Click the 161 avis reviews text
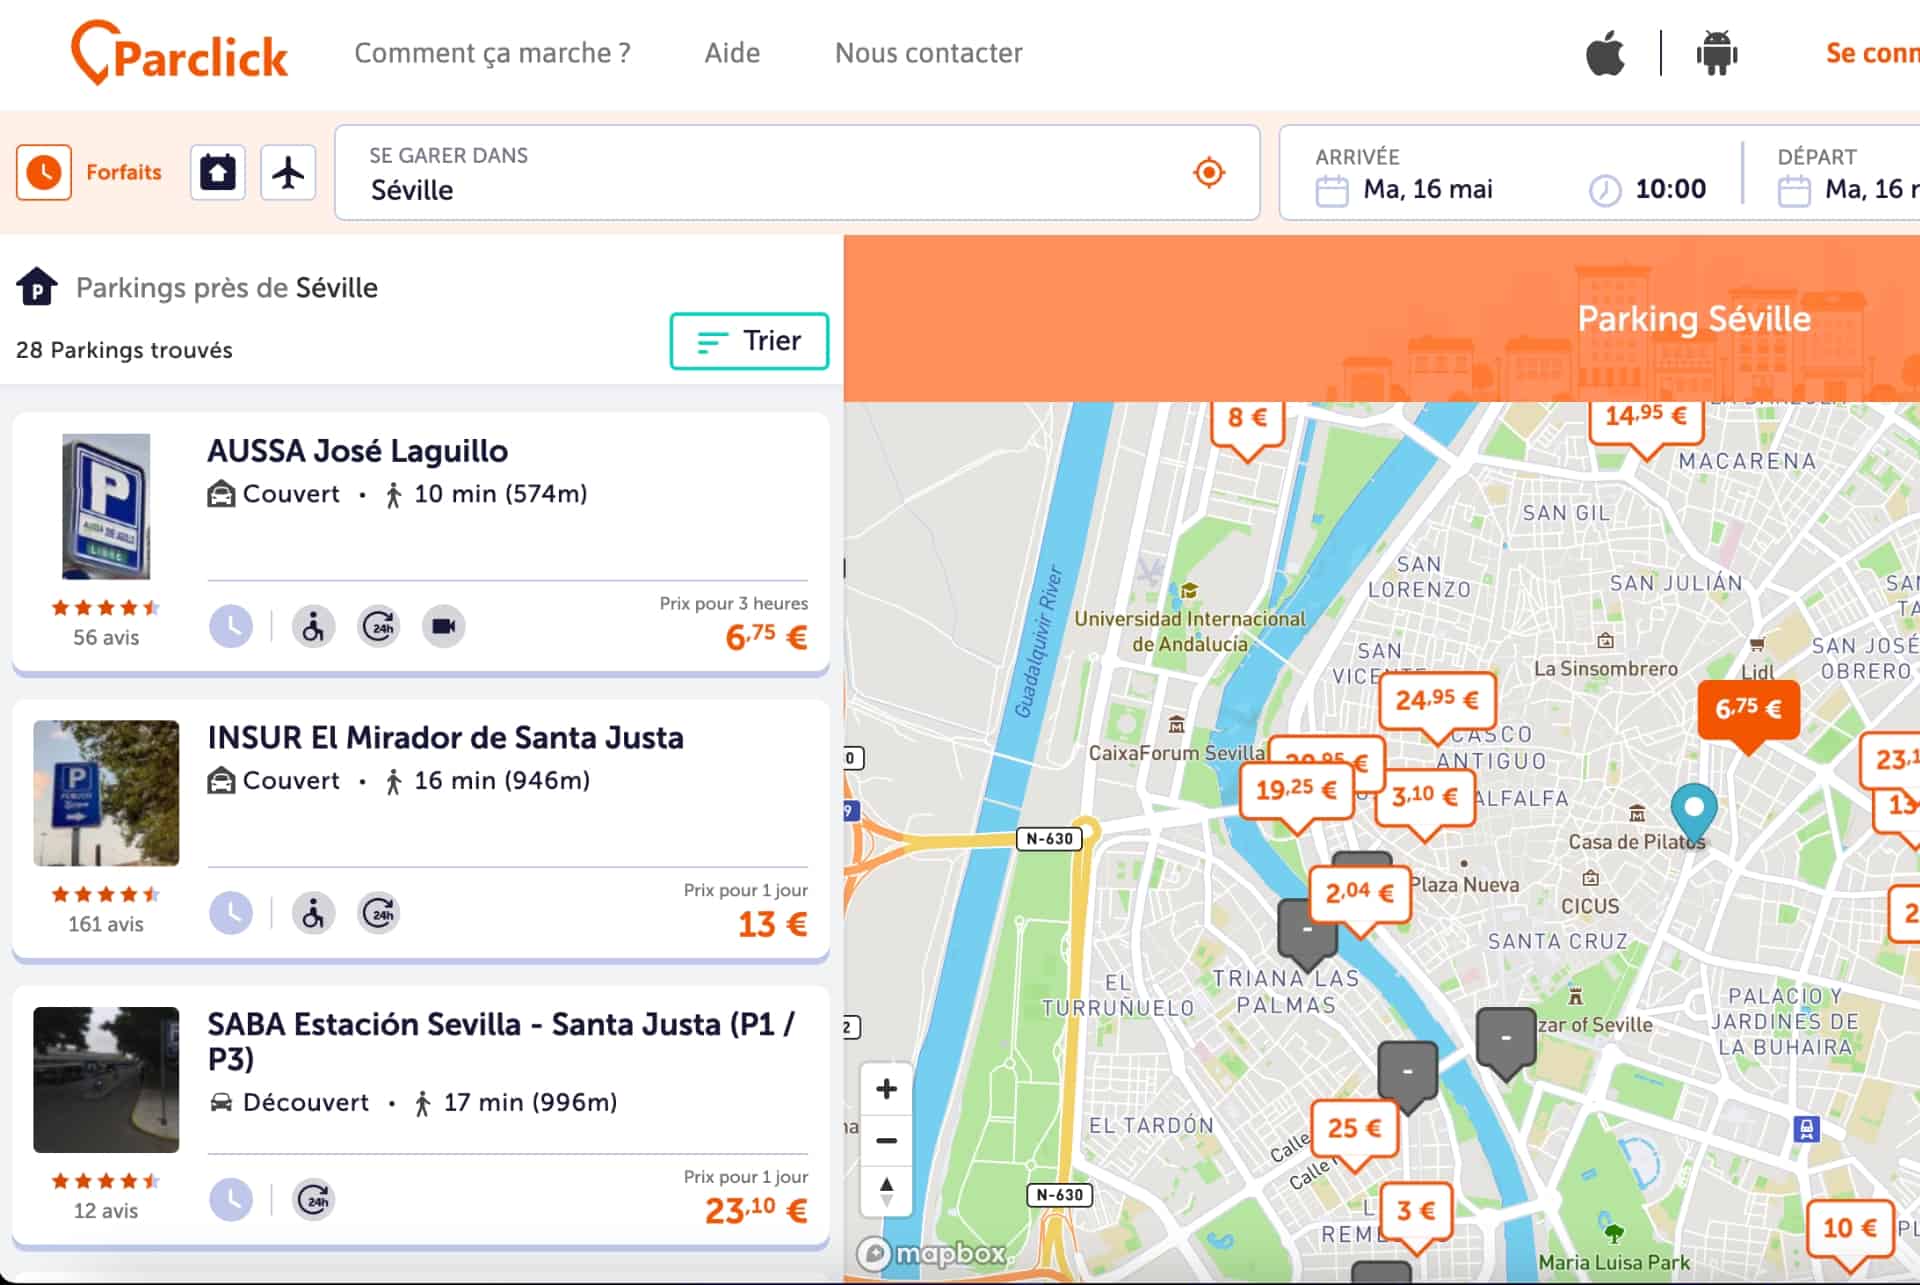 (106, 924)
